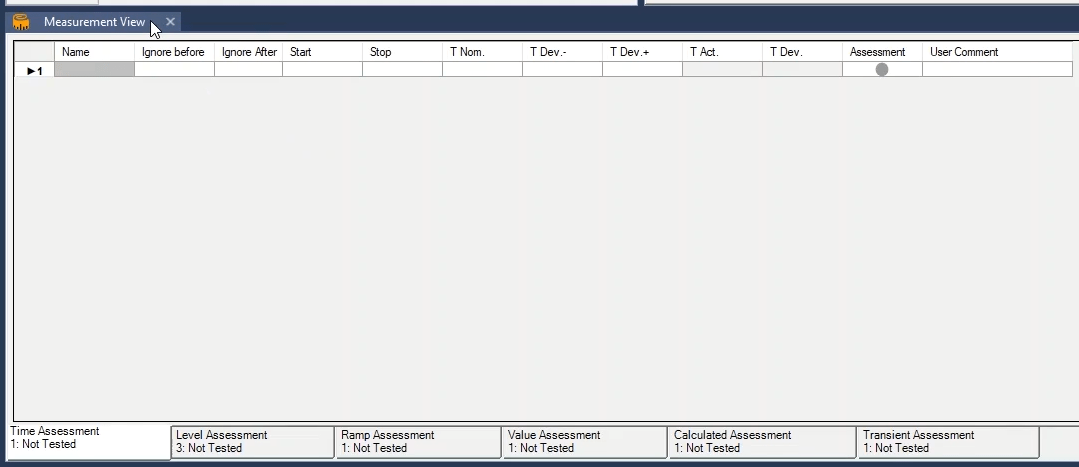The width and height of the screenshot is (1079, 467).
Task: Click the Stop cell in row 1
Action: (x=402, y=70)
